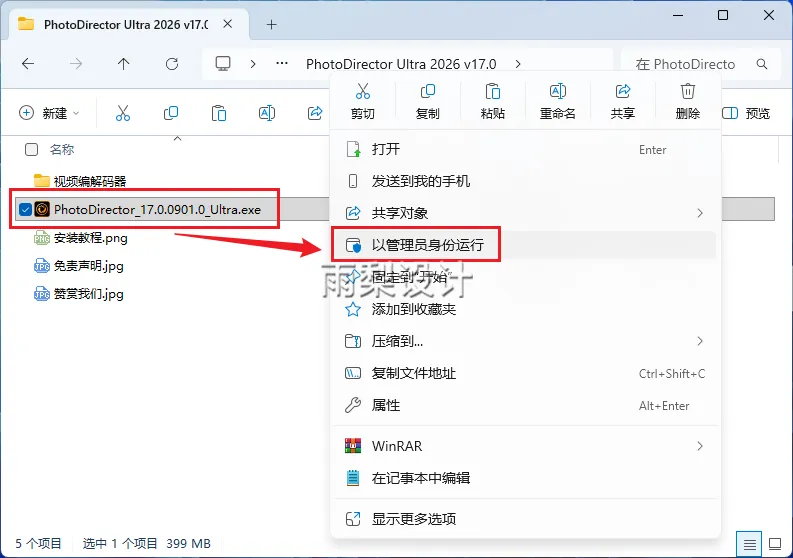Screen dimensions: 793x558
Task: Expand the 新建 dropdown
Action: click(x=76, y=113)
